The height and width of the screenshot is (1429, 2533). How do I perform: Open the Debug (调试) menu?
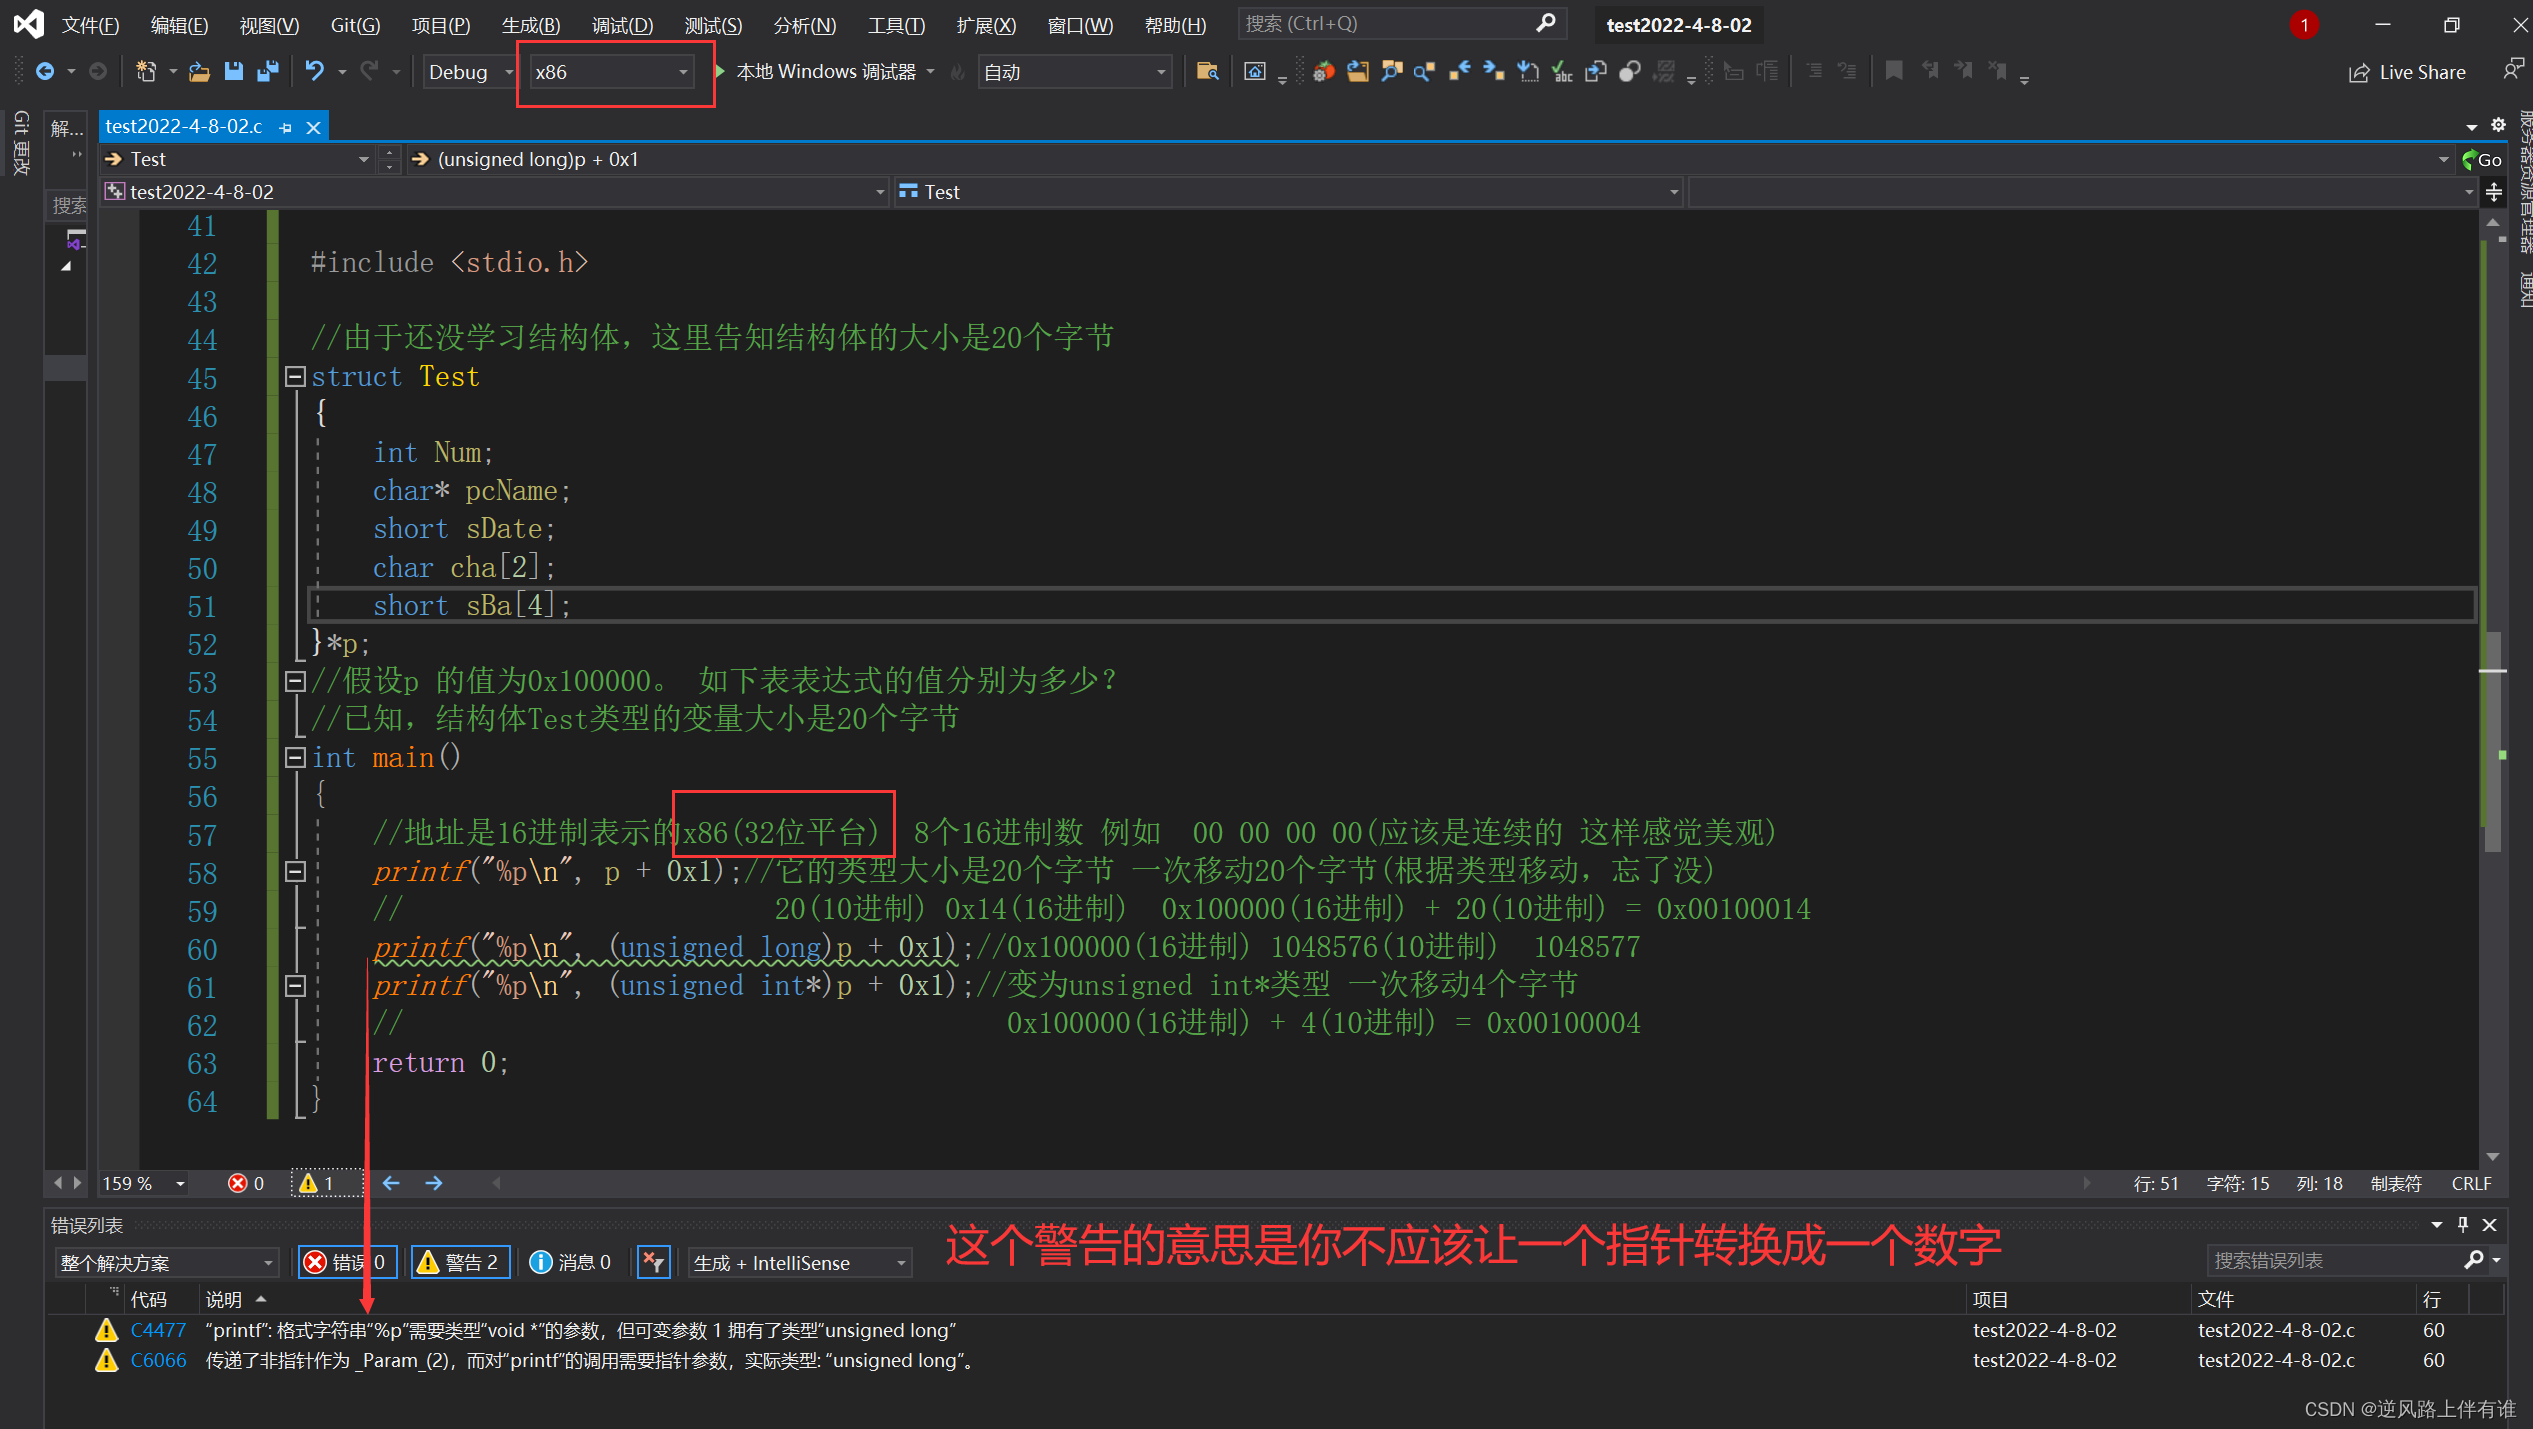coord(621,25)
